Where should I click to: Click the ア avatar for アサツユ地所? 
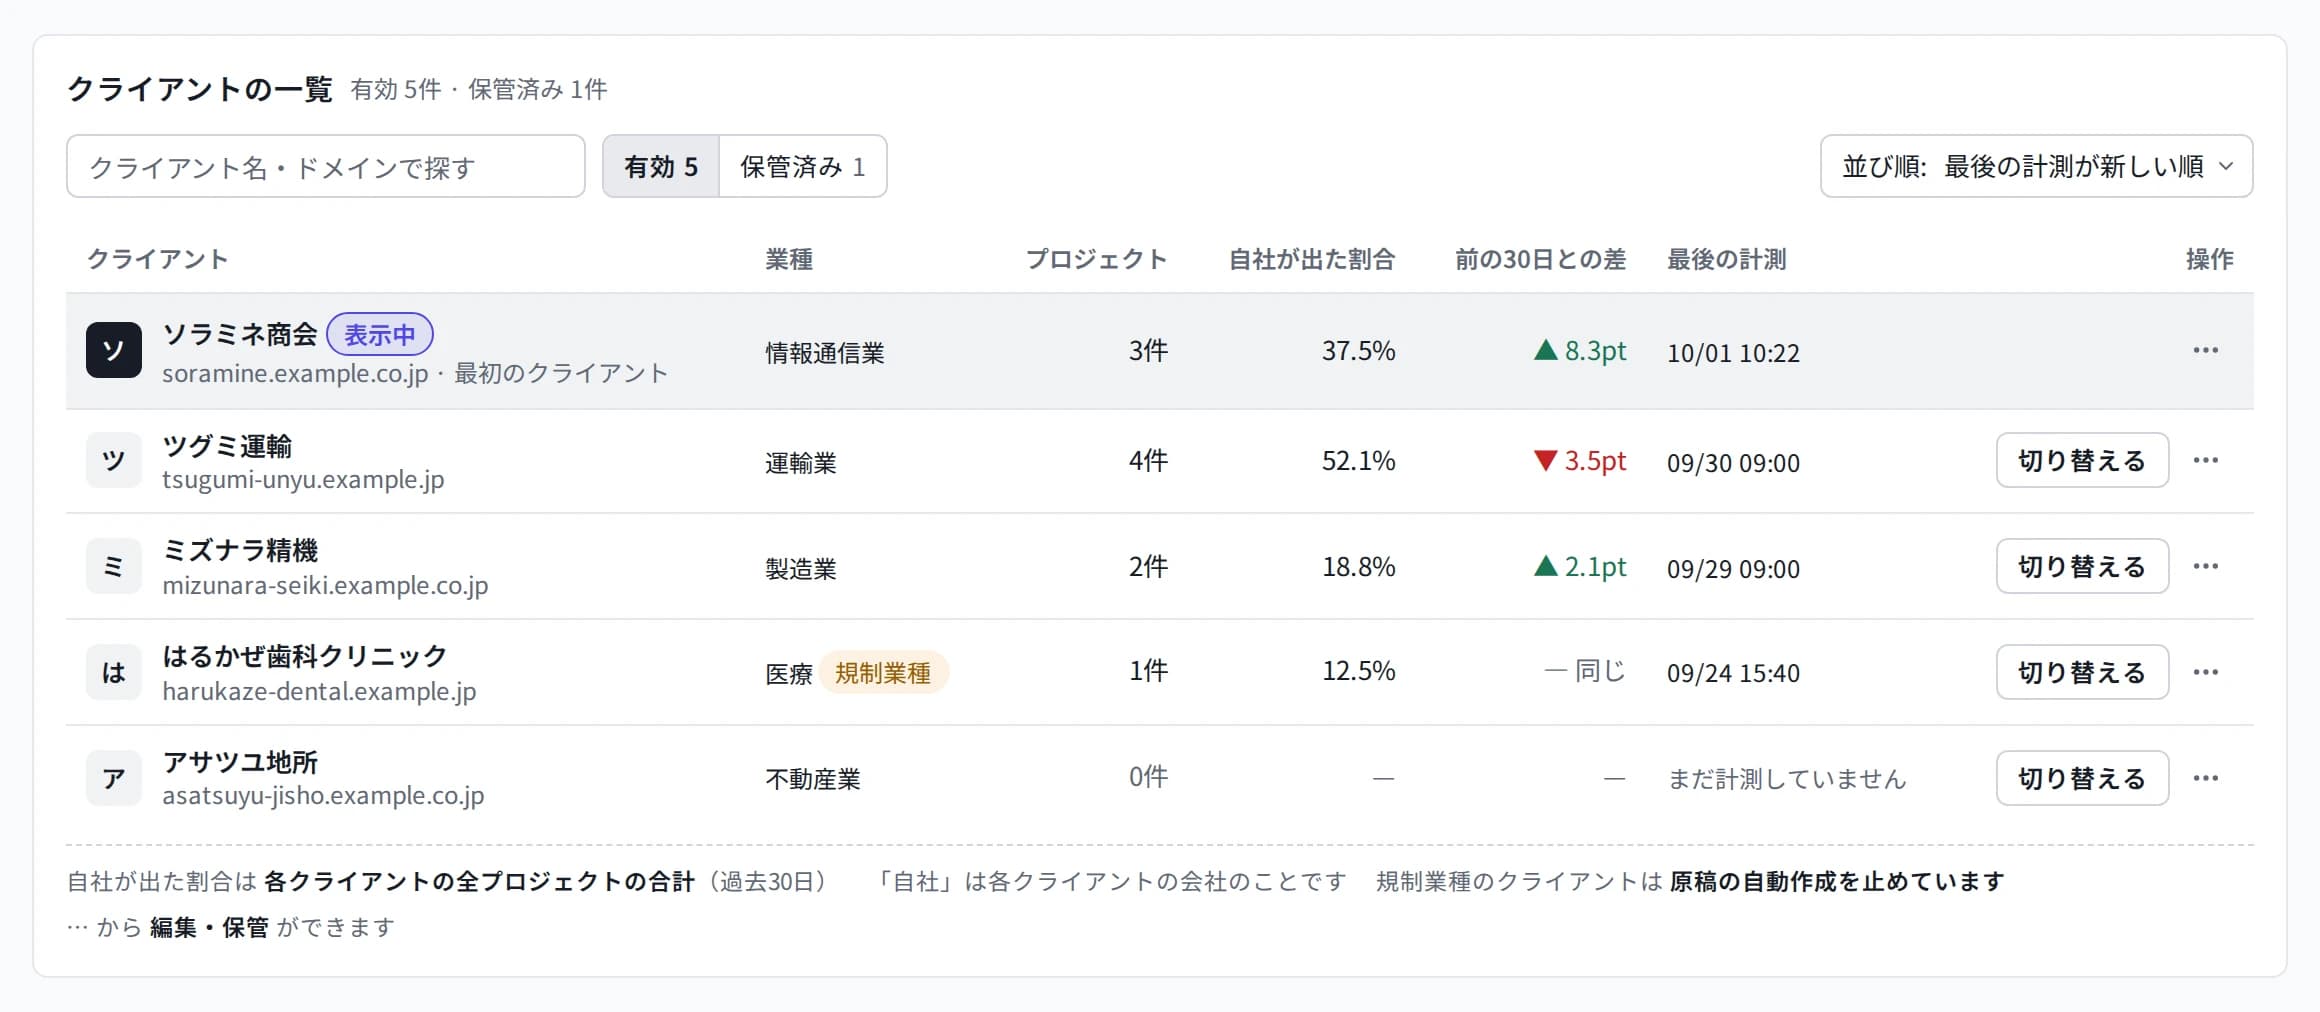point(114,778)
